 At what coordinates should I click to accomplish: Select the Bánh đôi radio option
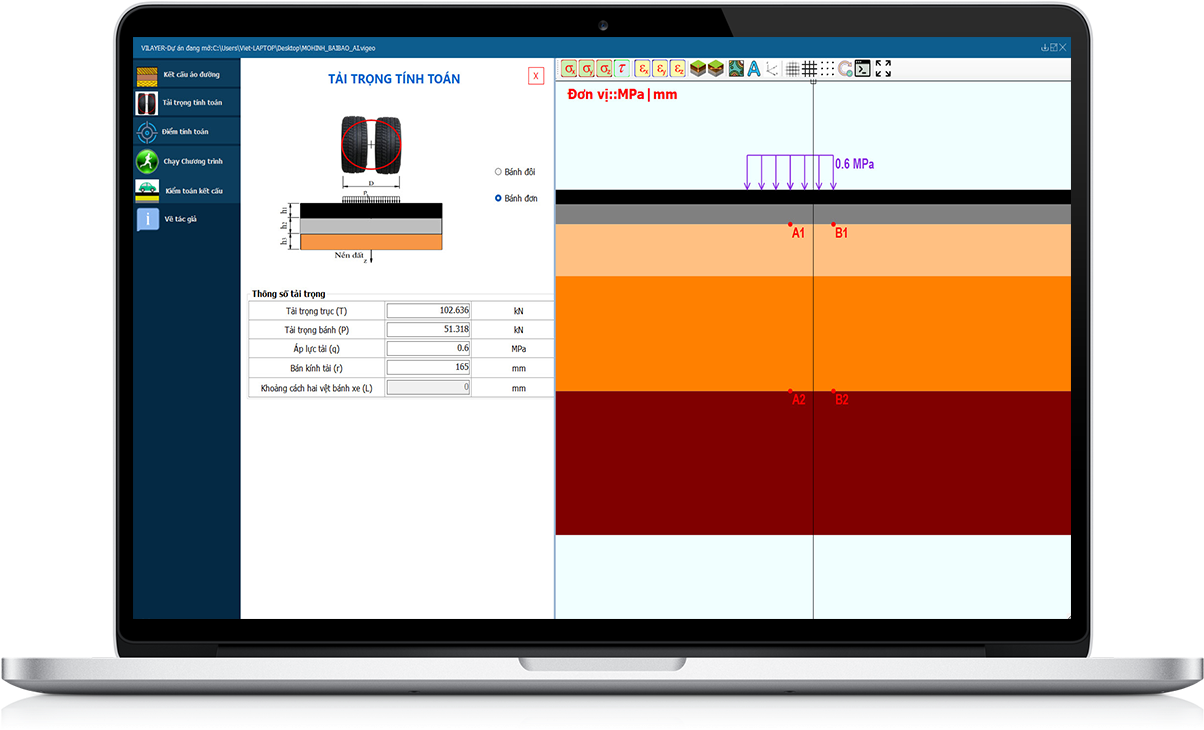click(x=499, y=171)
